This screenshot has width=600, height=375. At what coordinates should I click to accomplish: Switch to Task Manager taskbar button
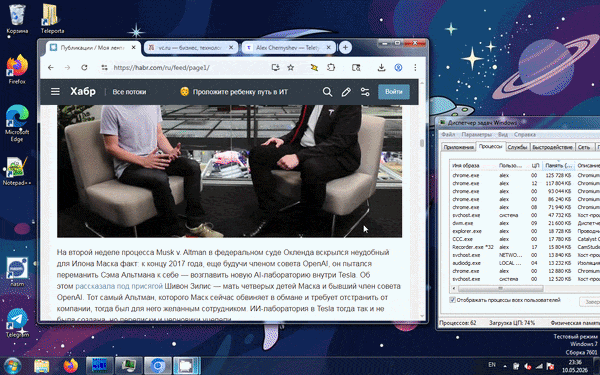click(128, 366)
